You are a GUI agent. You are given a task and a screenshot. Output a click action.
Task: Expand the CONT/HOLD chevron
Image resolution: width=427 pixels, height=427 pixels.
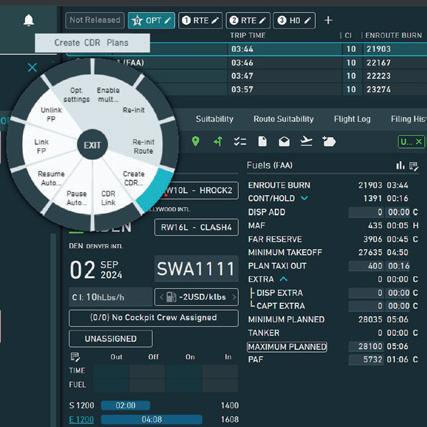304,198
